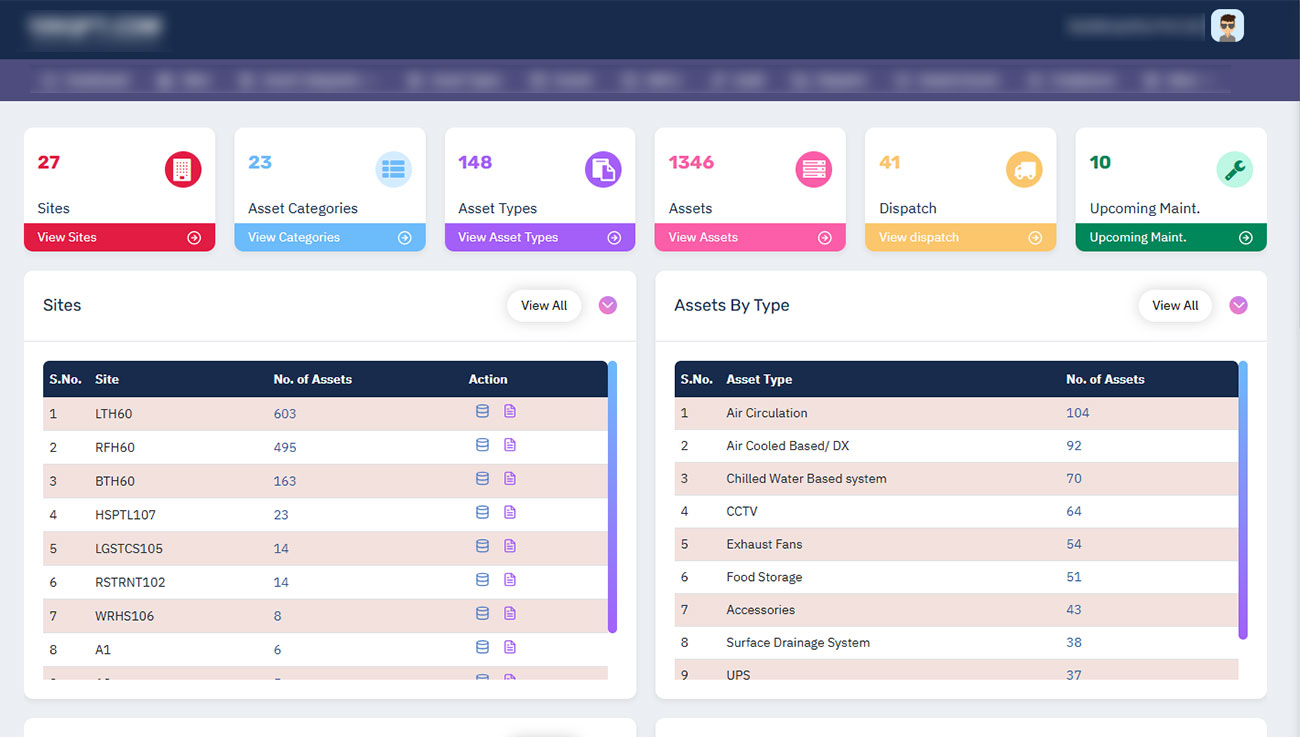Open the user profile avatar
Image resolution: width=1300 pixels, height=737 pixels.
1227,26
